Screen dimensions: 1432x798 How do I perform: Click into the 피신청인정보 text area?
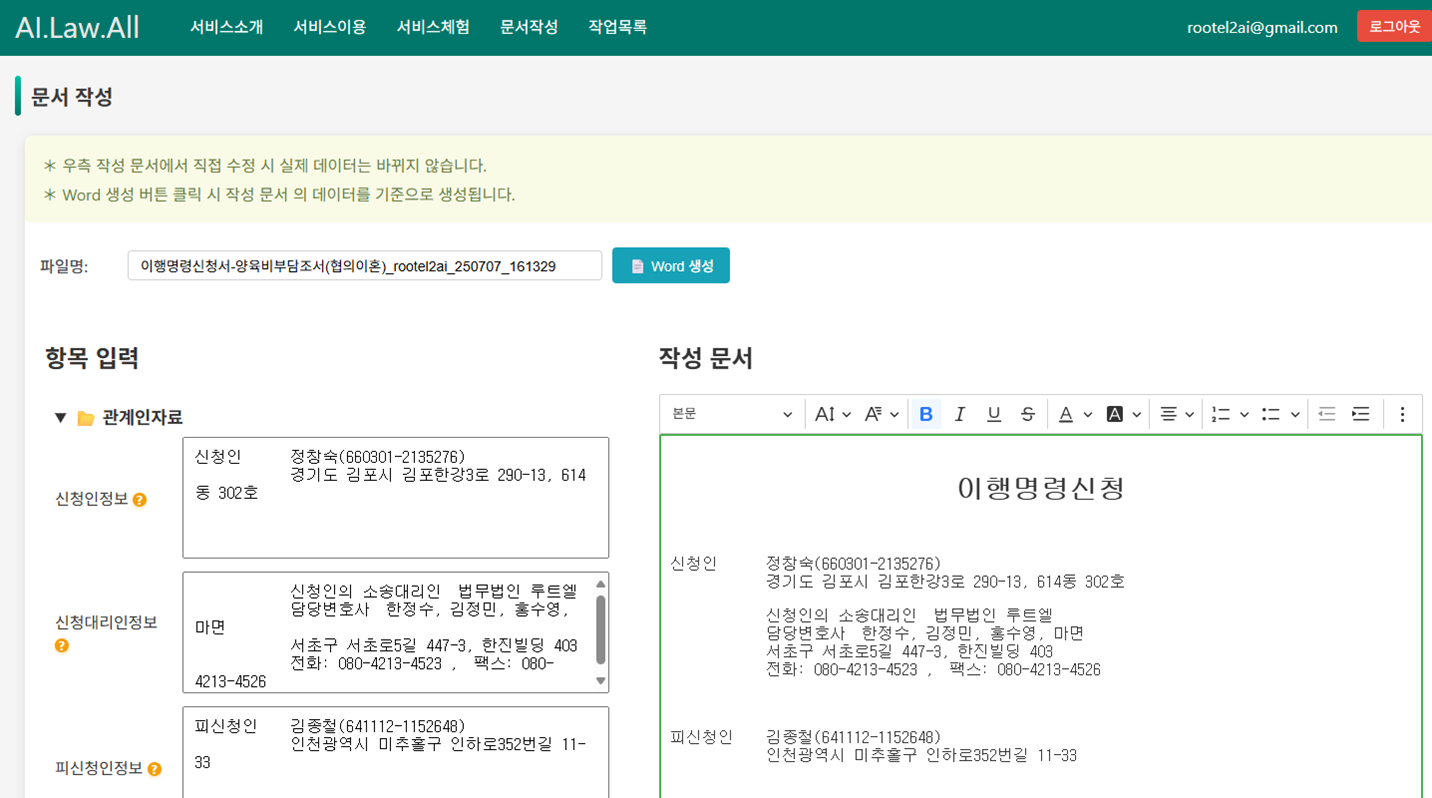pyautogui.click(x=396, y=752)
